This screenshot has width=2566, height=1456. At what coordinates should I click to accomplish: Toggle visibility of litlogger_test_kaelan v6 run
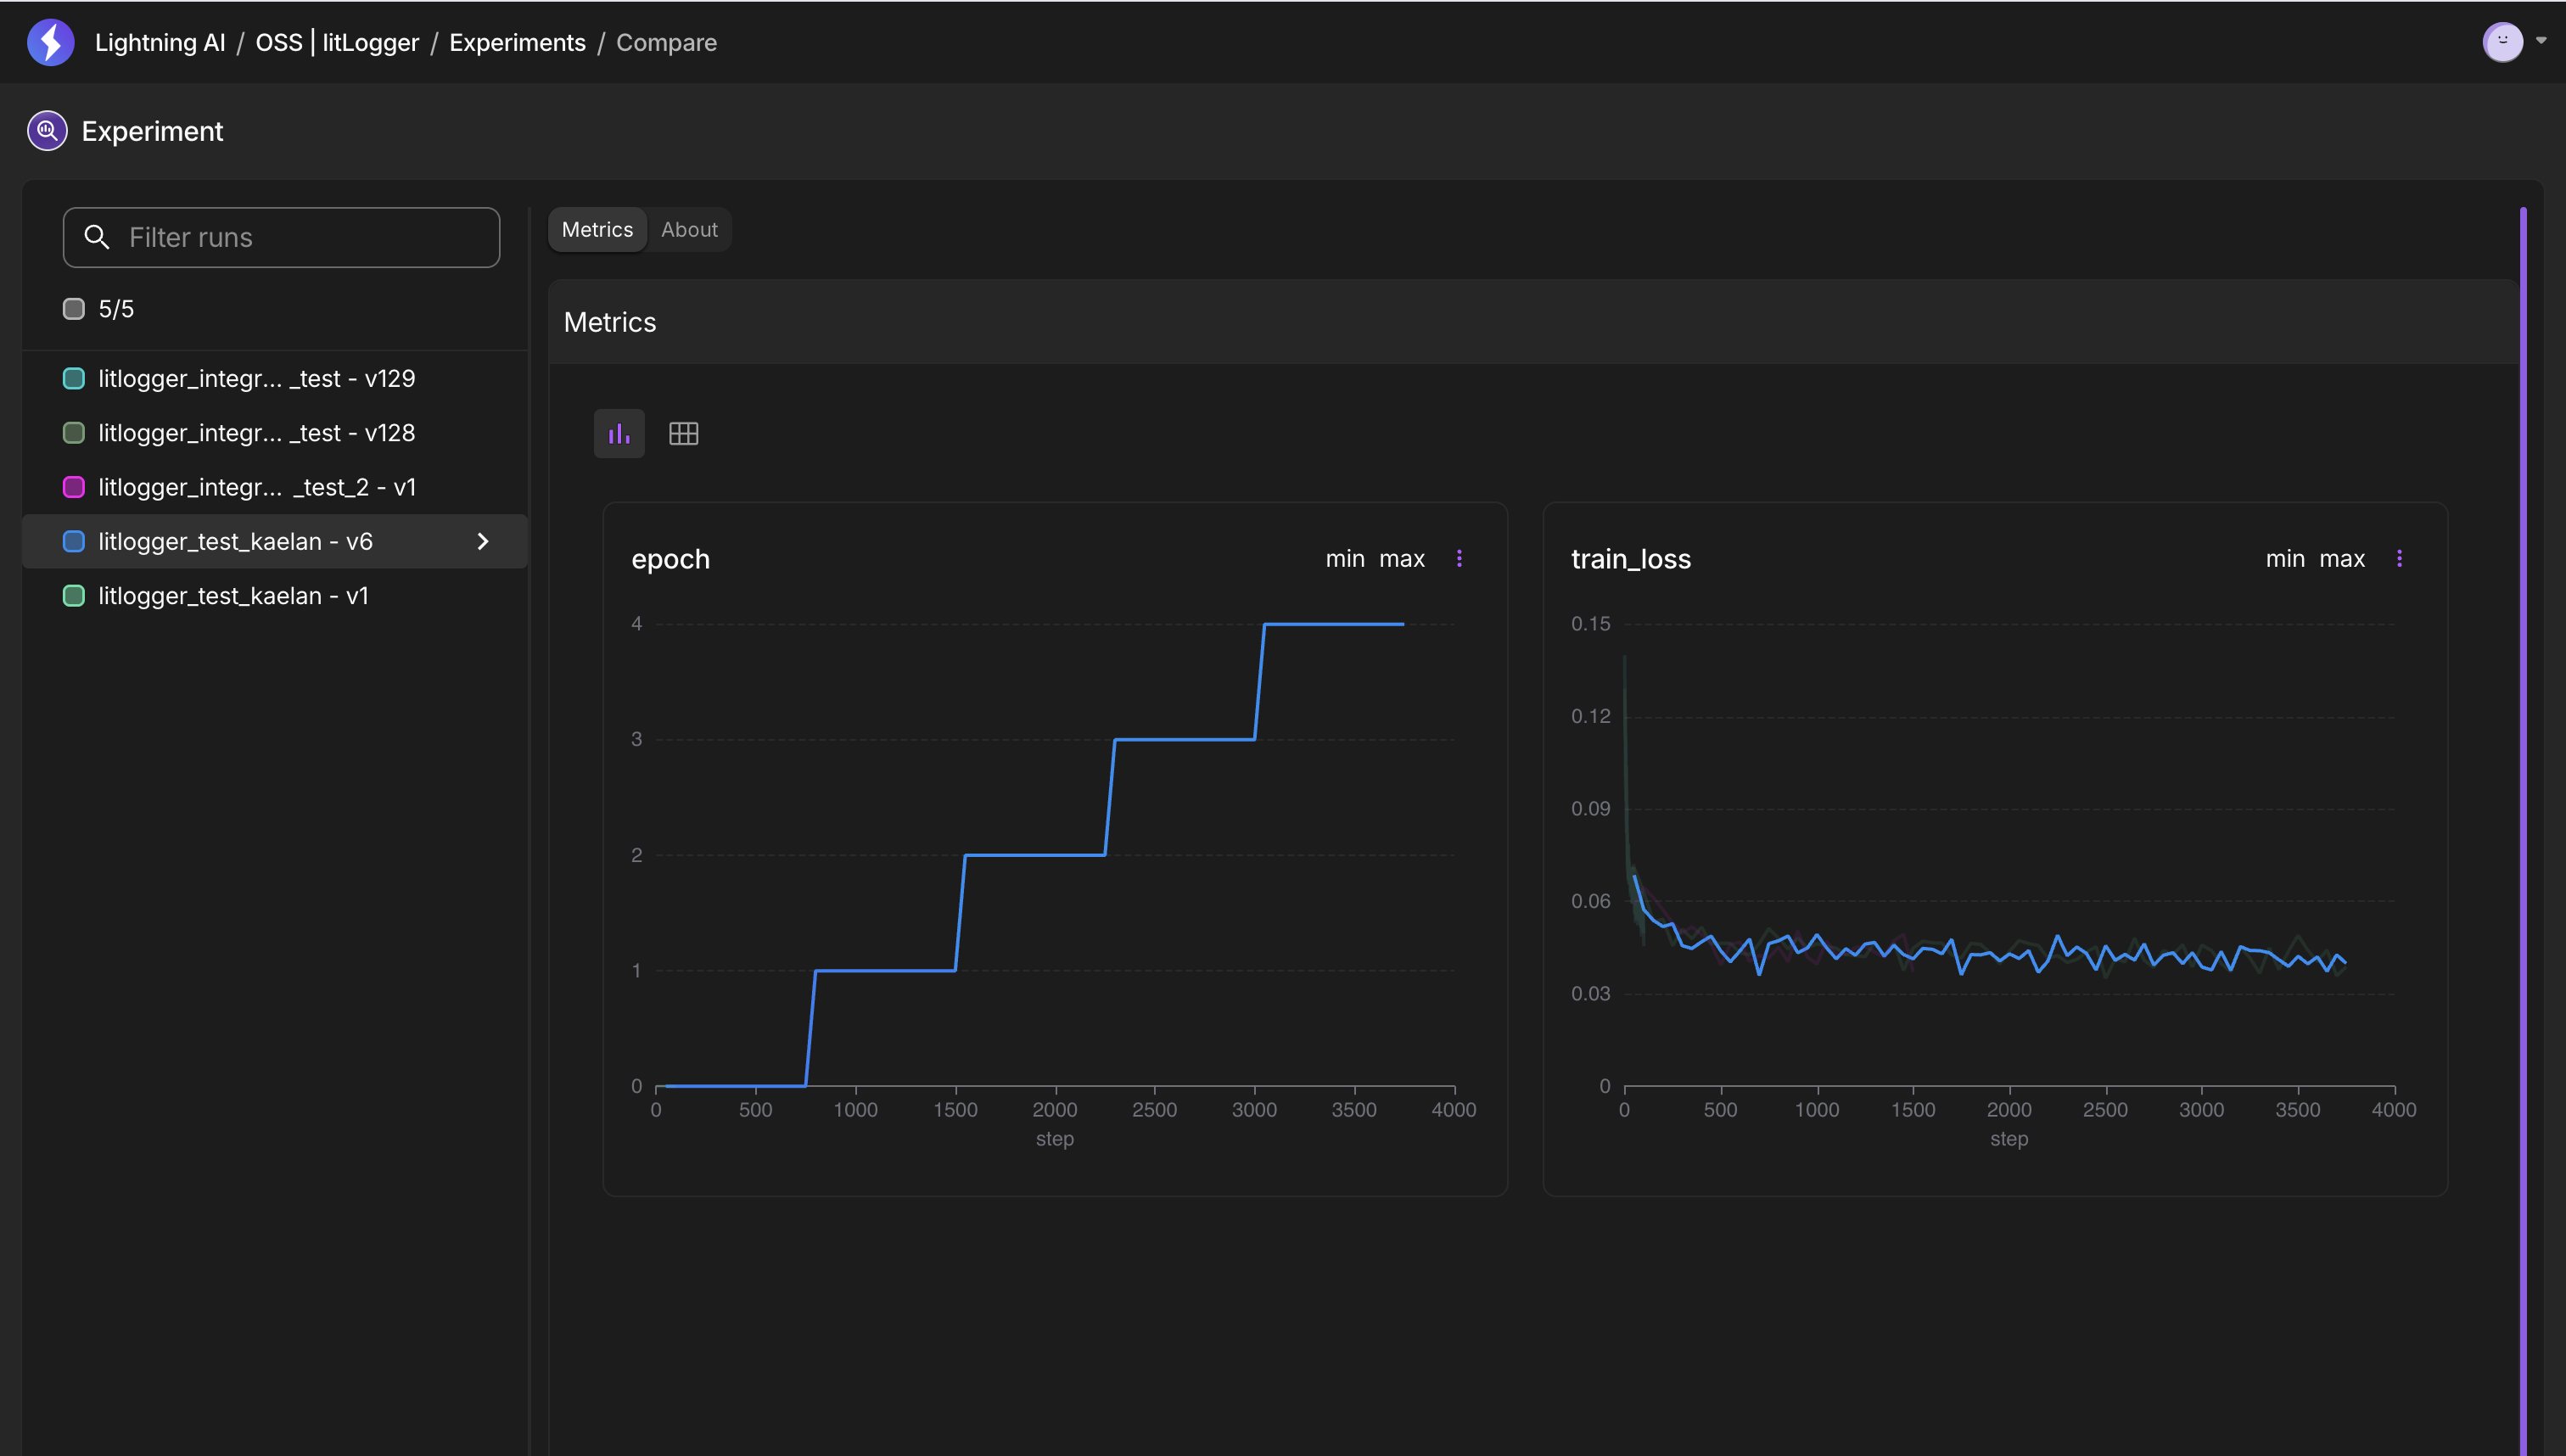[x=74, y=541]
